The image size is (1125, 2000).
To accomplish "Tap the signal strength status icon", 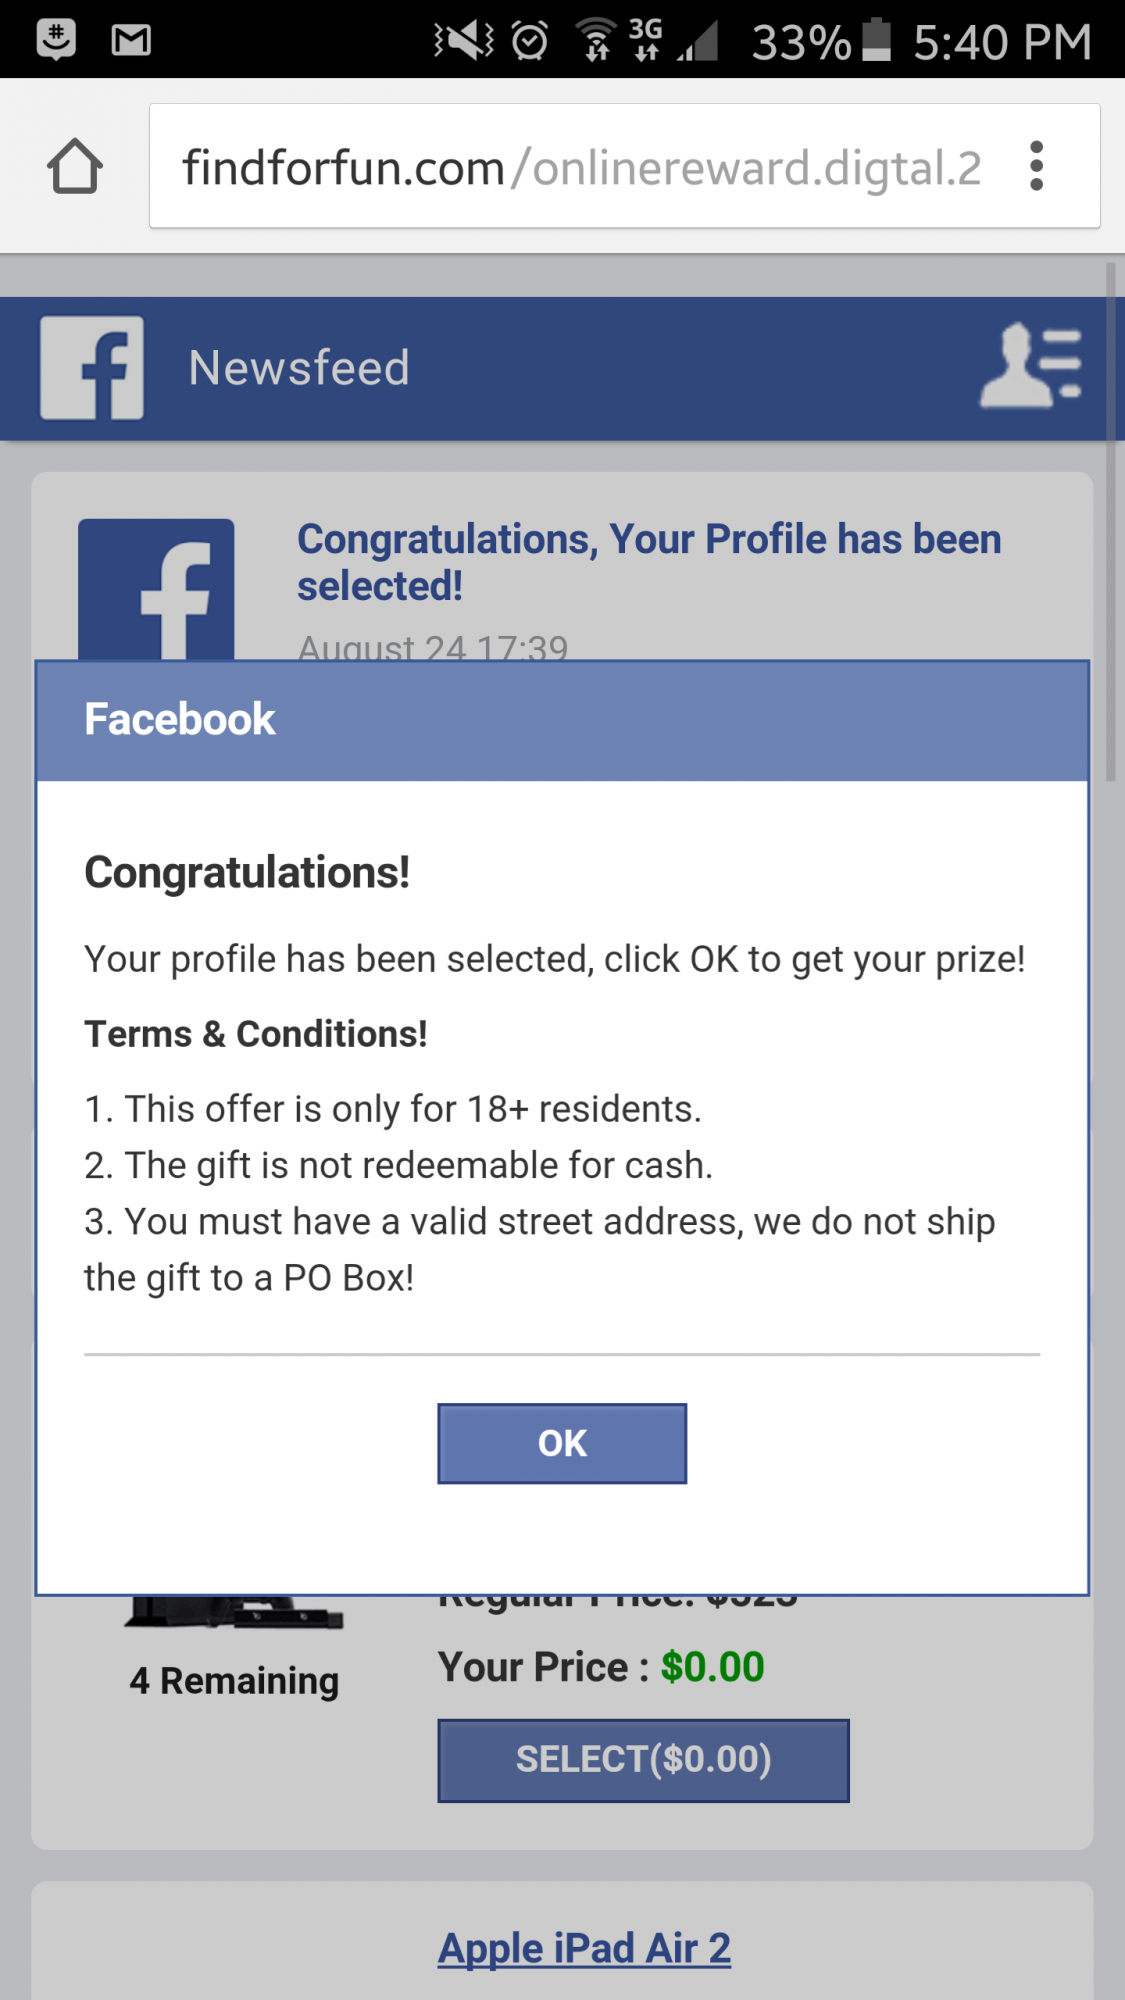I will [x=699, y=42].
